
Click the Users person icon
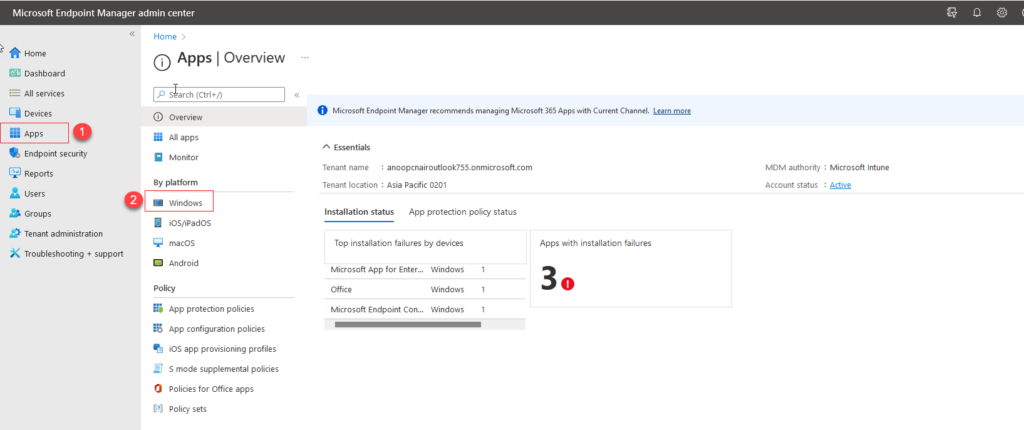[15, 193]
